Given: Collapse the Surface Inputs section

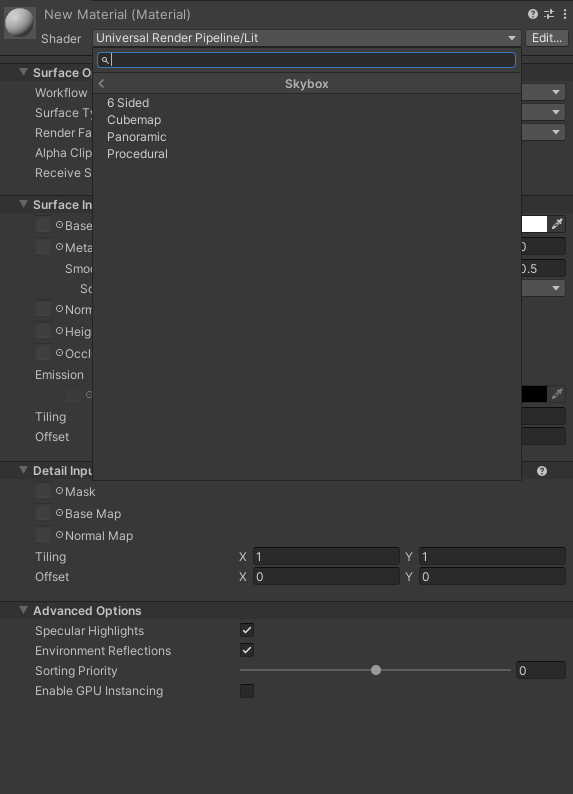Looking at the screenshot, I should coord(23,205).
